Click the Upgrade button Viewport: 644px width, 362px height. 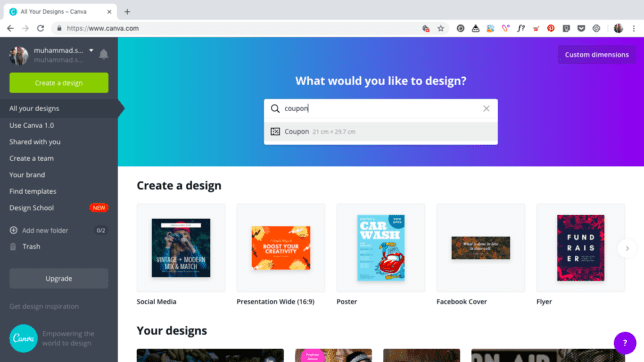pos(59,279)
